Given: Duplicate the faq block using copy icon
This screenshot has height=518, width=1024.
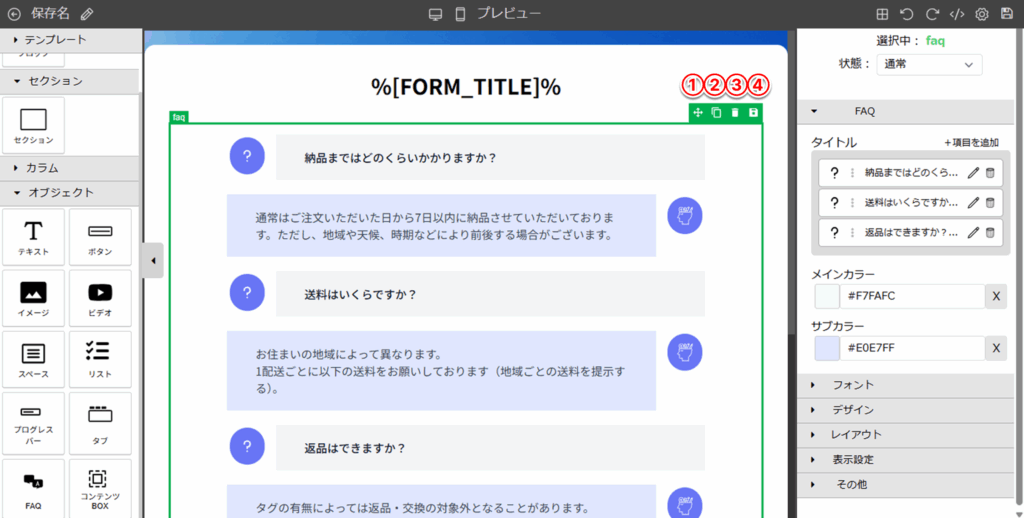Looking at the screenshot, I should (716, 113).
